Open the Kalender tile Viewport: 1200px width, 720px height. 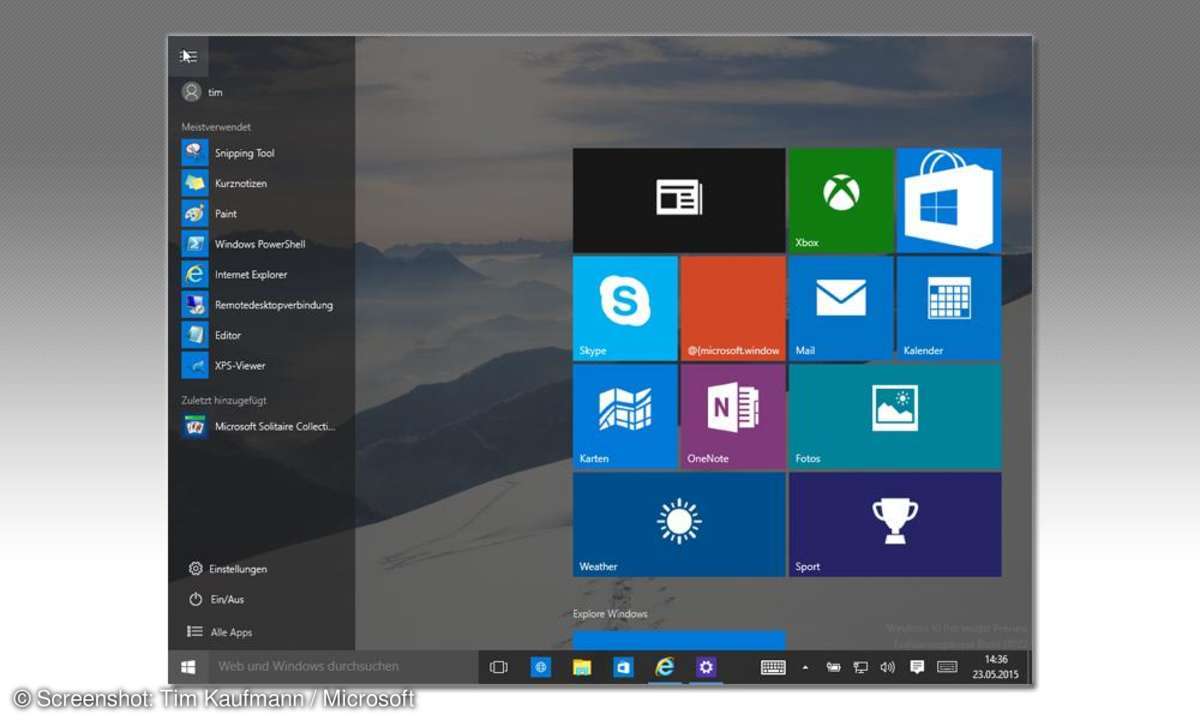949,308
